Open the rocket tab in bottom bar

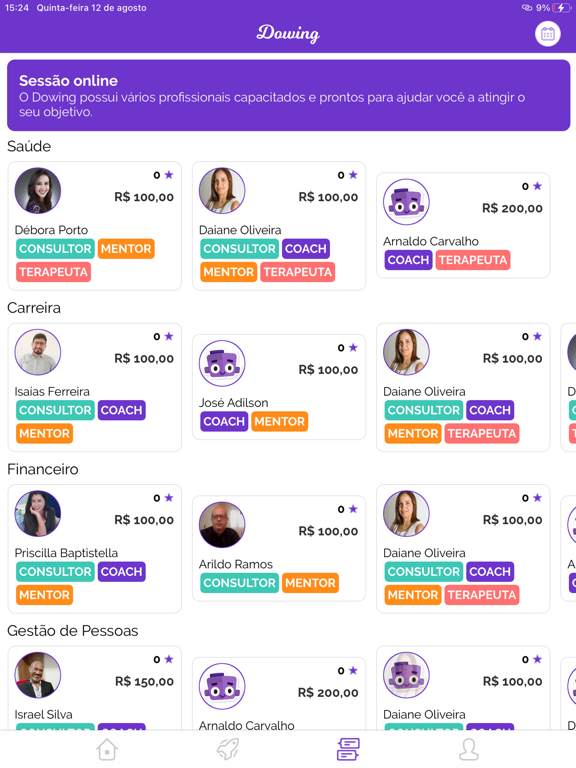click(x=228, y=749)
